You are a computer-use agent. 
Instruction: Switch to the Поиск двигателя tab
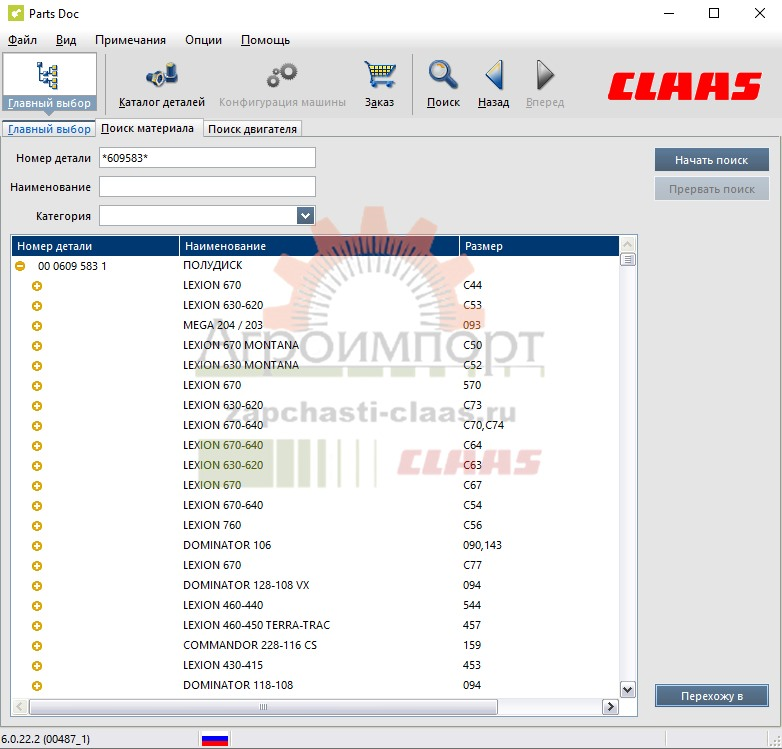point(252,129)
